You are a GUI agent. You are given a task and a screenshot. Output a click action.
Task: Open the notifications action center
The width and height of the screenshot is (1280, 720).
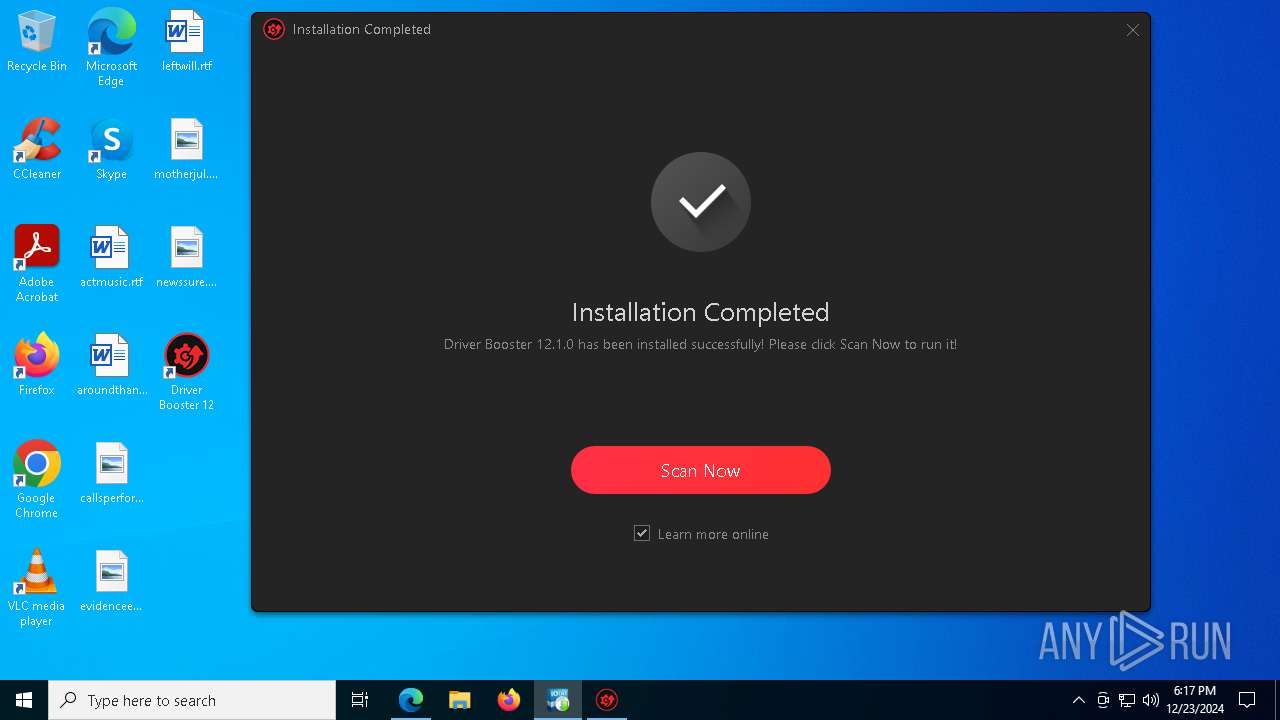click(1247, 700)
